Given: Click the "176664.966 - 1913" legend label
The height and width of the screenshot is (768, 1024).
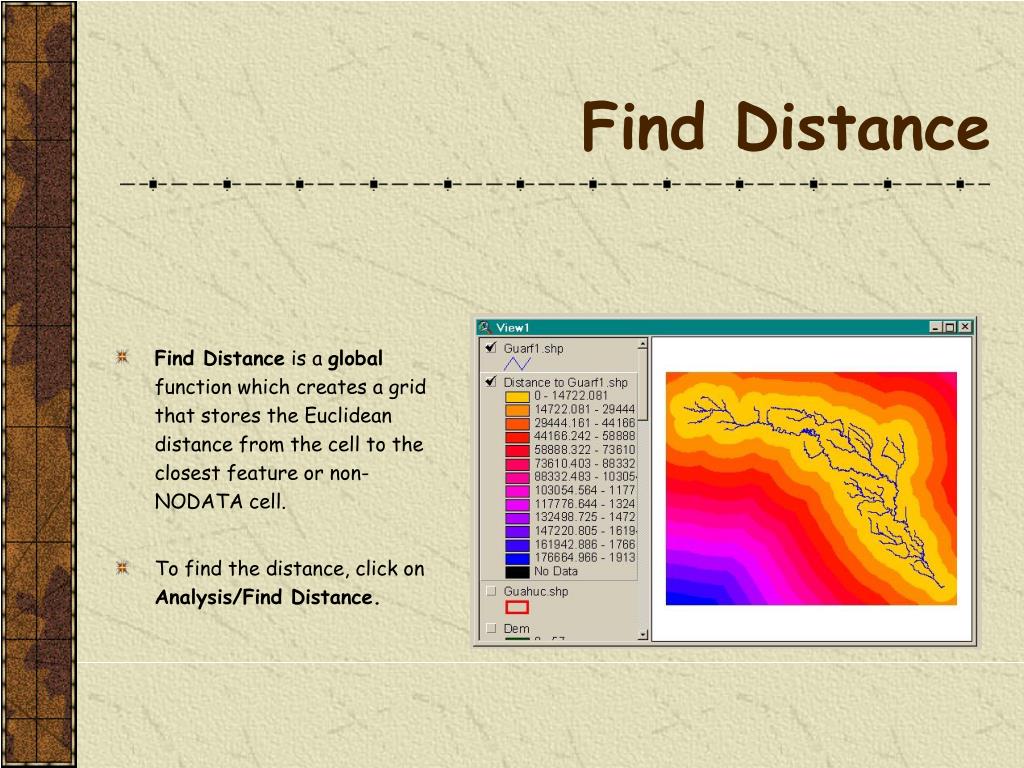Looking at the screenshot, I should pyautogui.click(x=584, y=558).
